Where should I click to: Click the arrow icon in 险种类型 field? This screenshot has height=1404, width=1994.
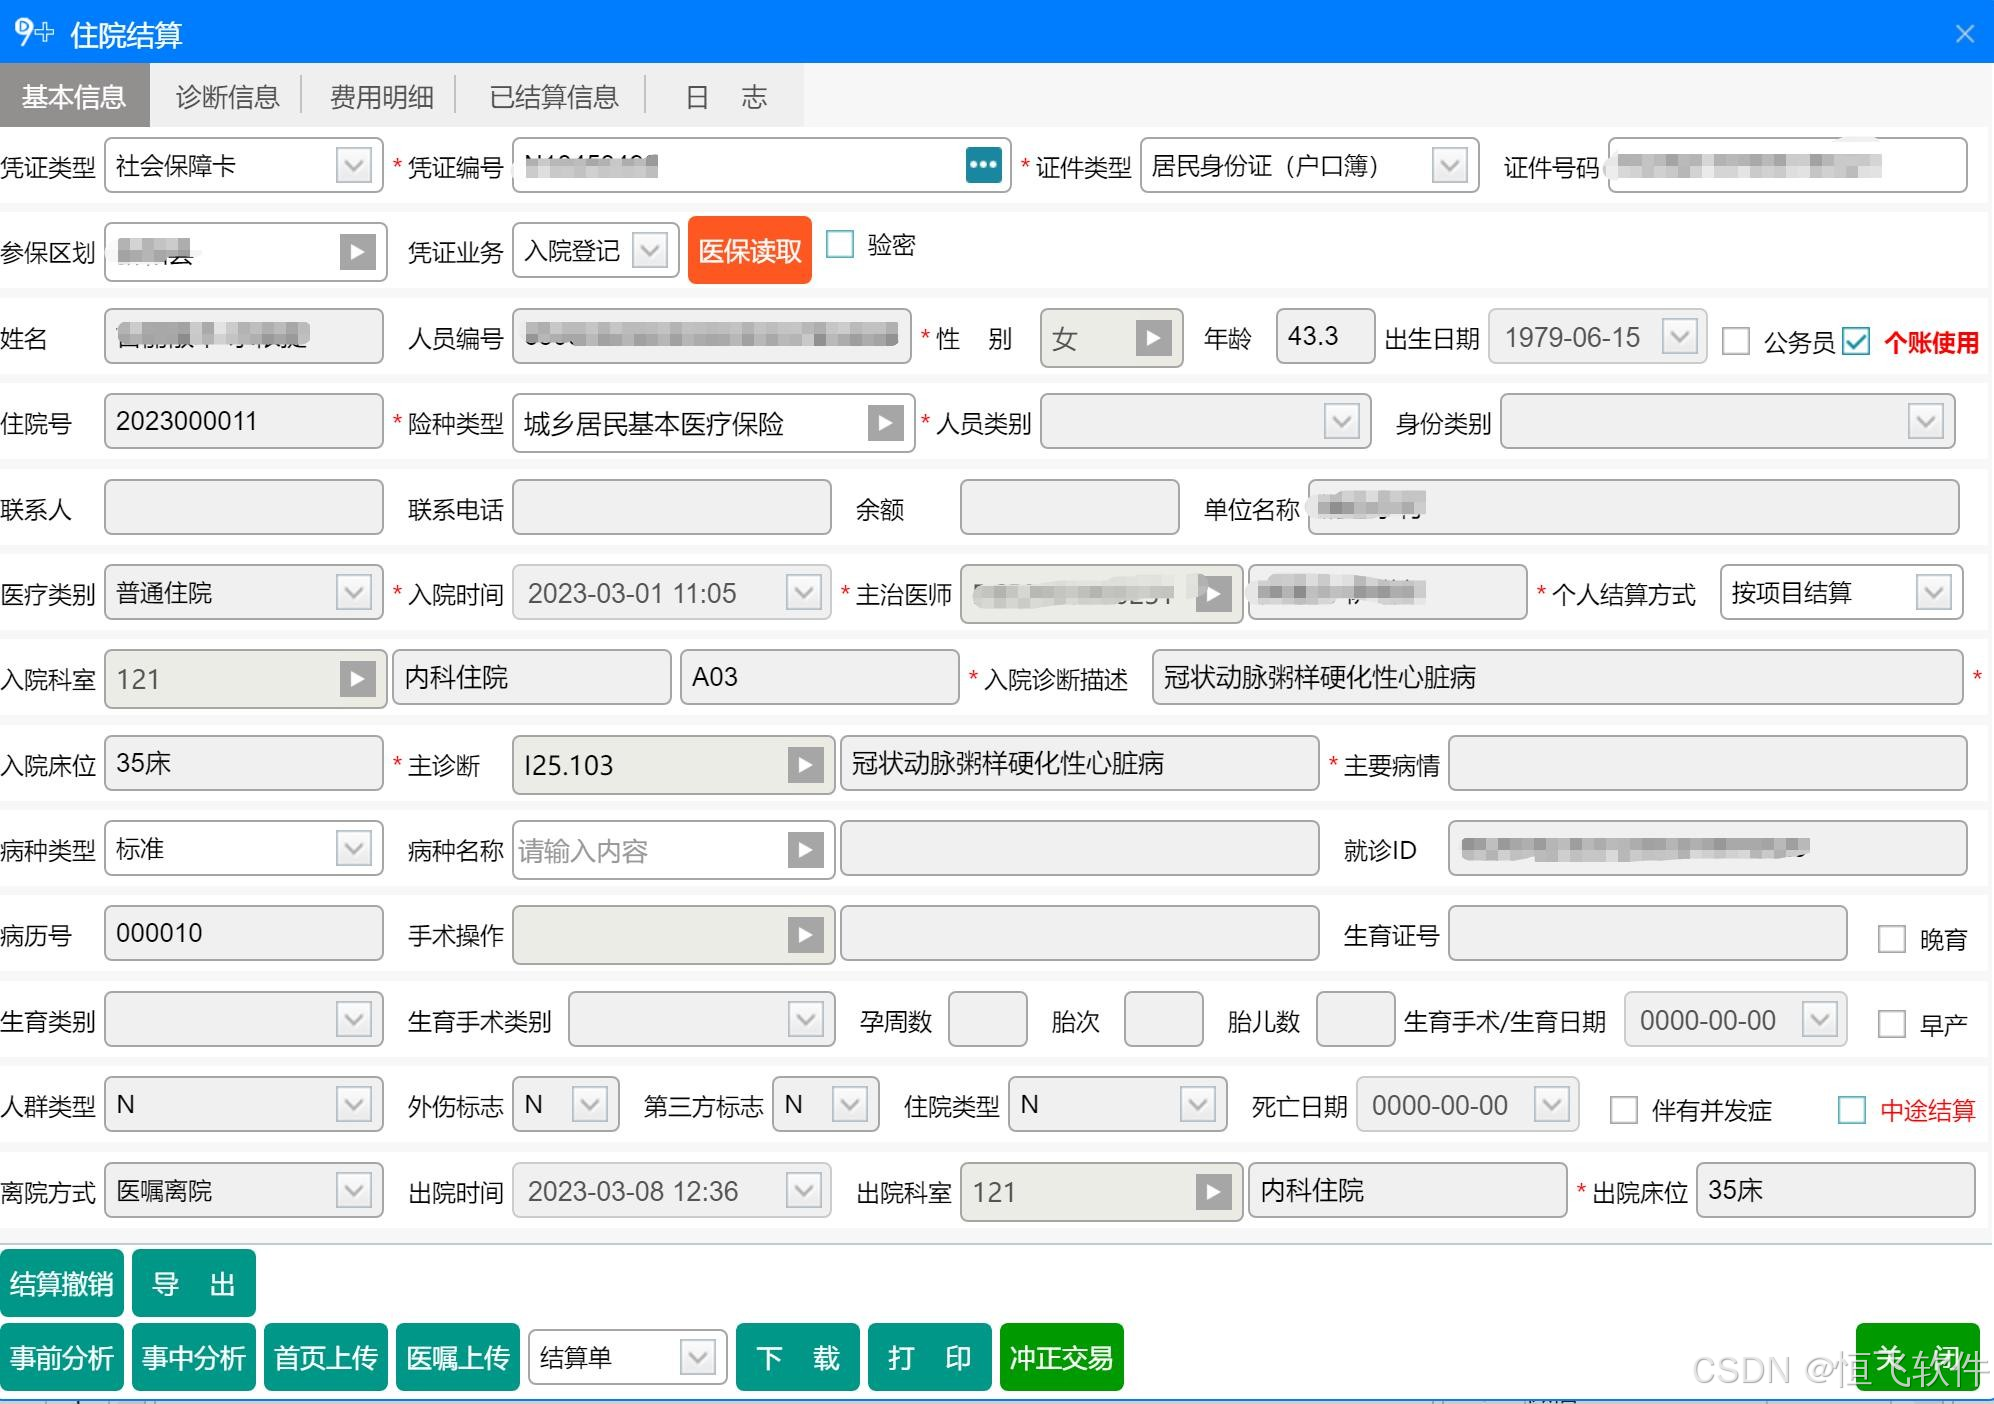point(885,423)
